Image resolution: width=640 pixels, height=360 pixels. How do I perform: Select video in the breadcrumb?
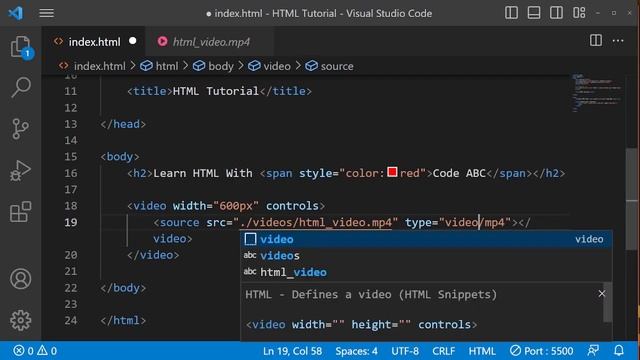coord(277,66)
